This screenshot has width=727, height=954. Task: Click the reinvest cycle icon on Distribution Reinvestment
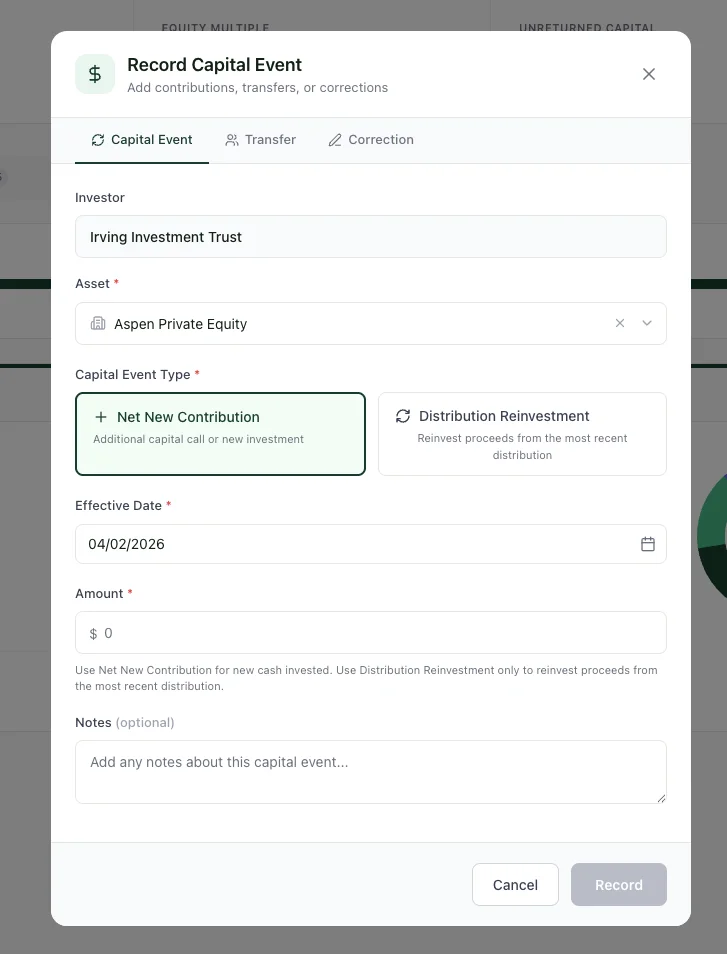[x=403, y=416]
